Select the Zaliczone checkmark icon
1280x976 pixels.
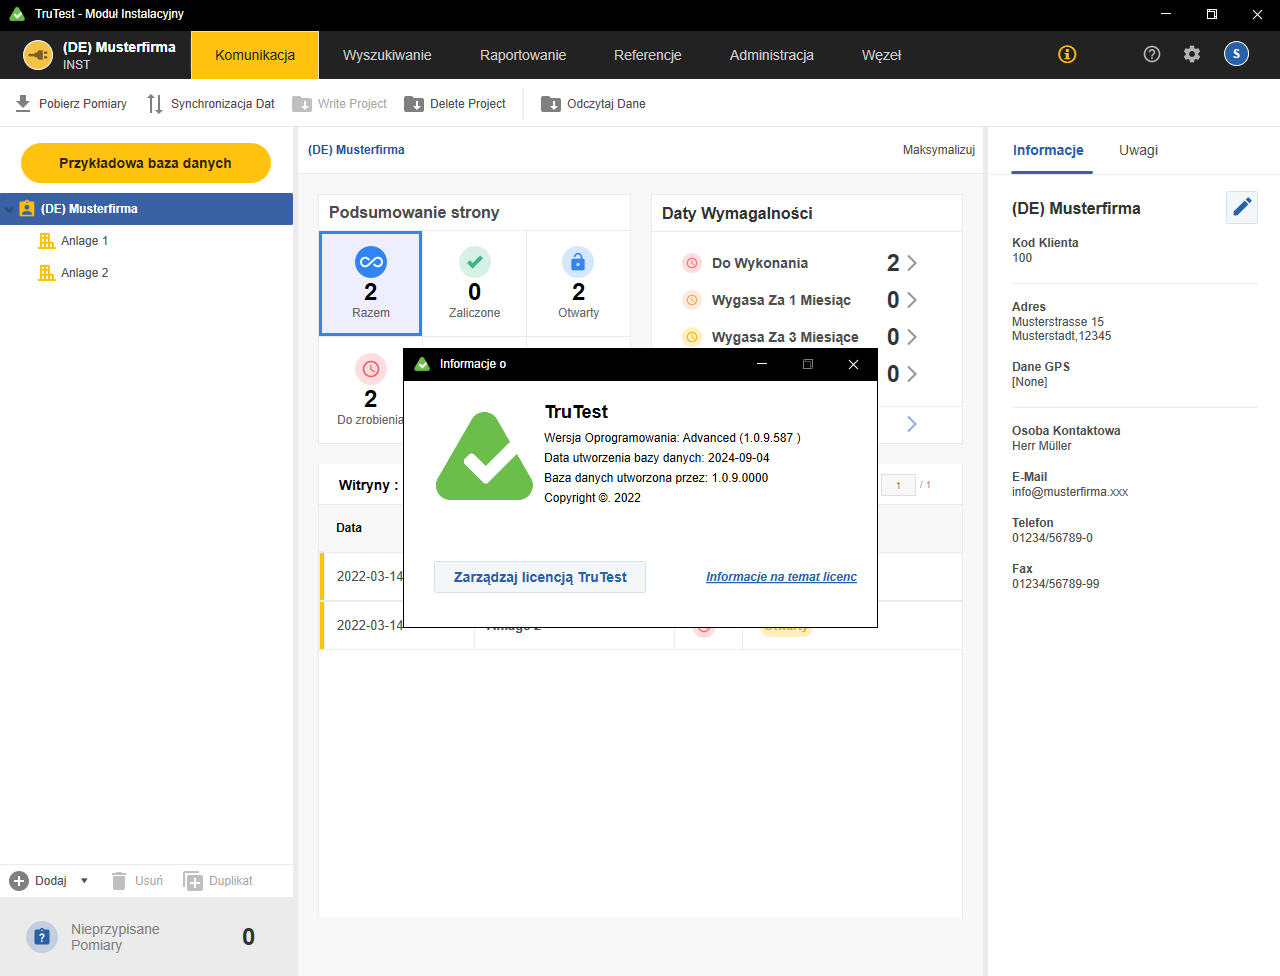pyautogui.click(x=475, y=262)
